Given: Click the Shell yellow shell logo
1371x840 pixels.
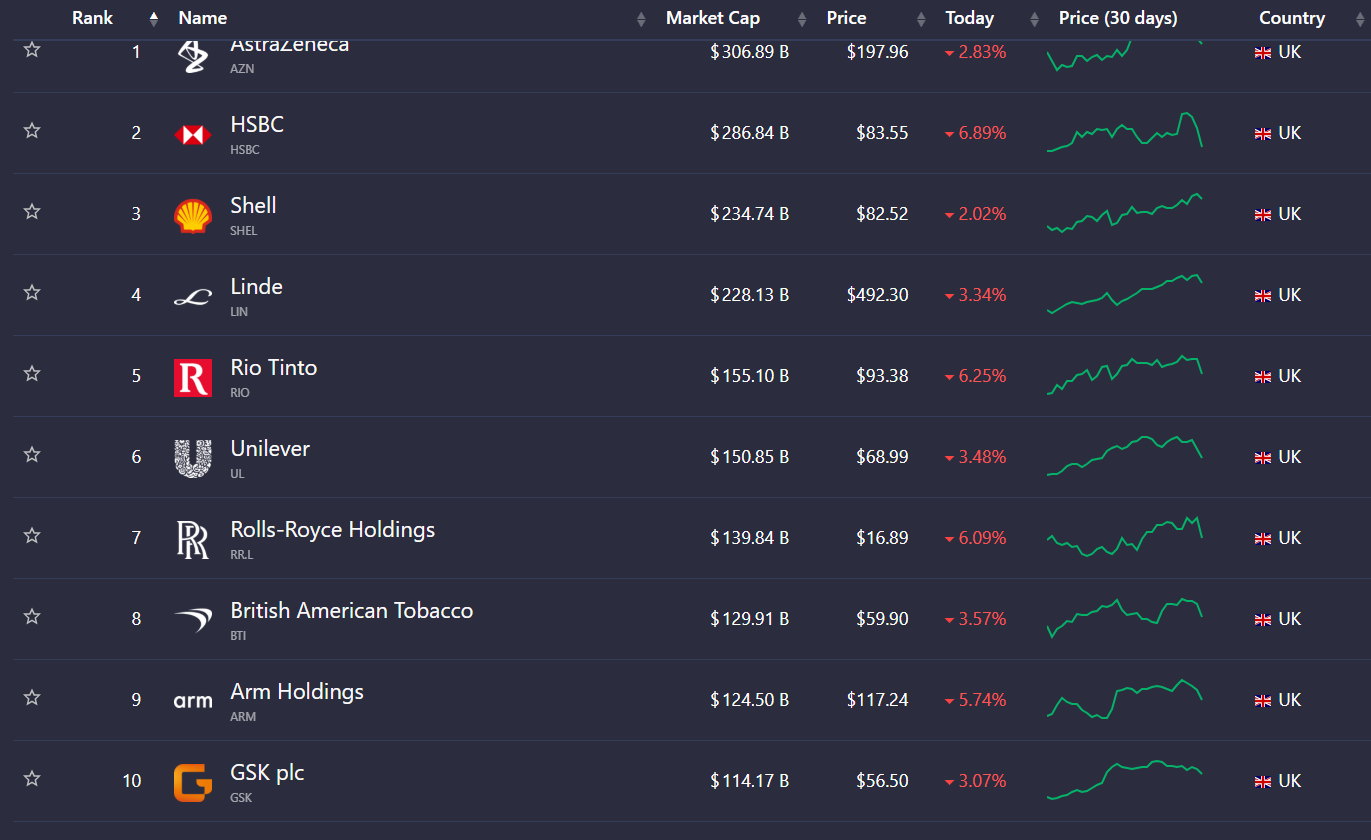Looking at the screenshot, I should pos(192,215).
